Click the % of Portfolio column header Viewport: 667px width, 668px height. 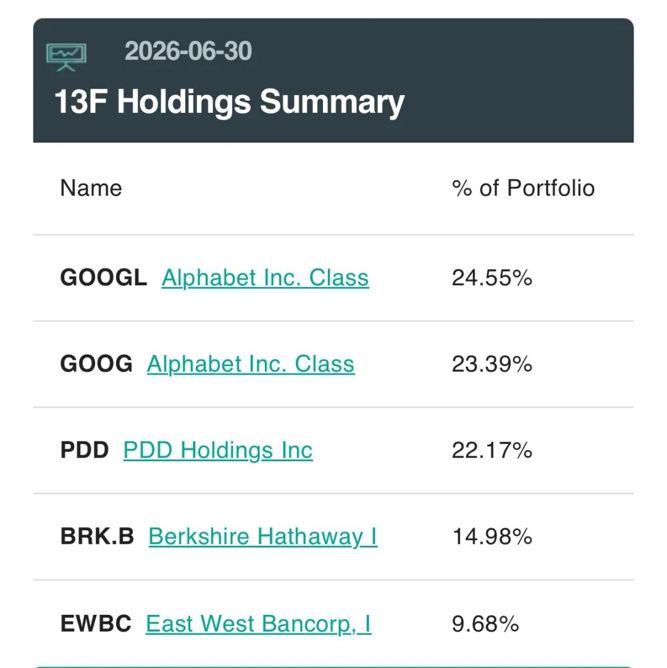click(x=523, y=188)
